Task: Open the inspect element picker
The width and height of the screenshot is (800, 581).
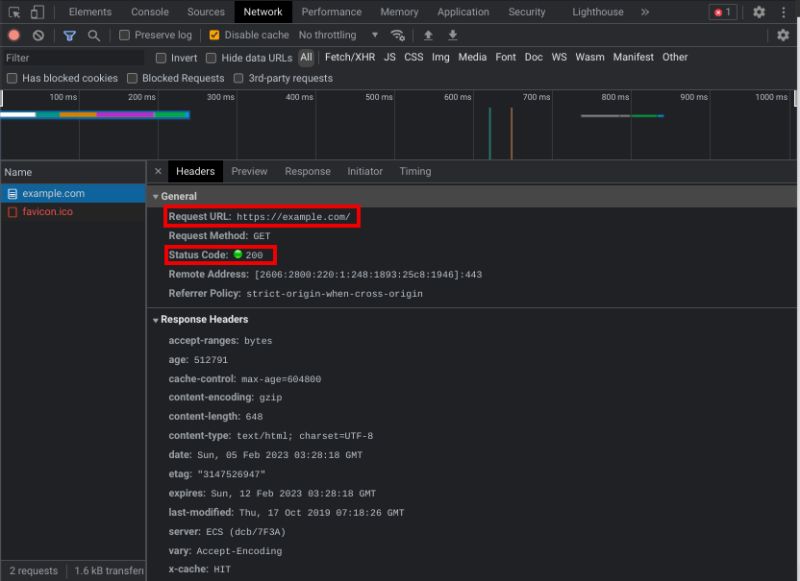Action: pos(16,12)
